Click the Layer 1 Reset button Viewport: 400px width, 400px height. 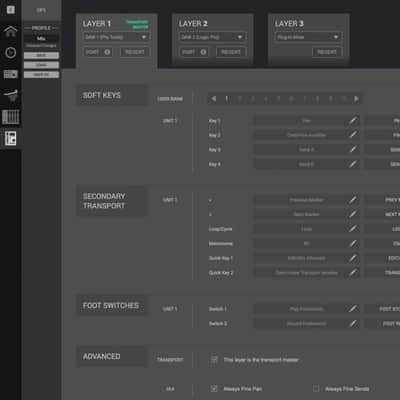tap(135, 52)
